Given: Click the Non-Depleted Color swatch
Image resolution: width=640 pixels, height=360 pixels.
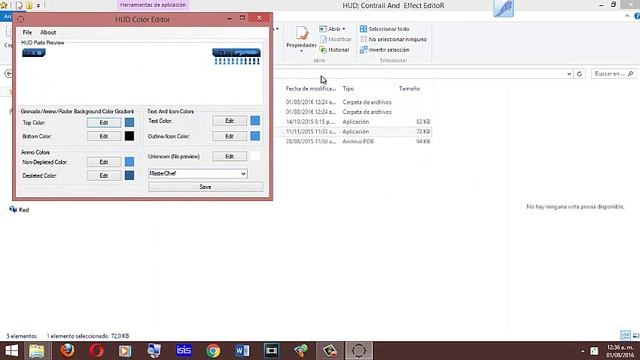Looking at the screenshot, I should click(129, 162).
